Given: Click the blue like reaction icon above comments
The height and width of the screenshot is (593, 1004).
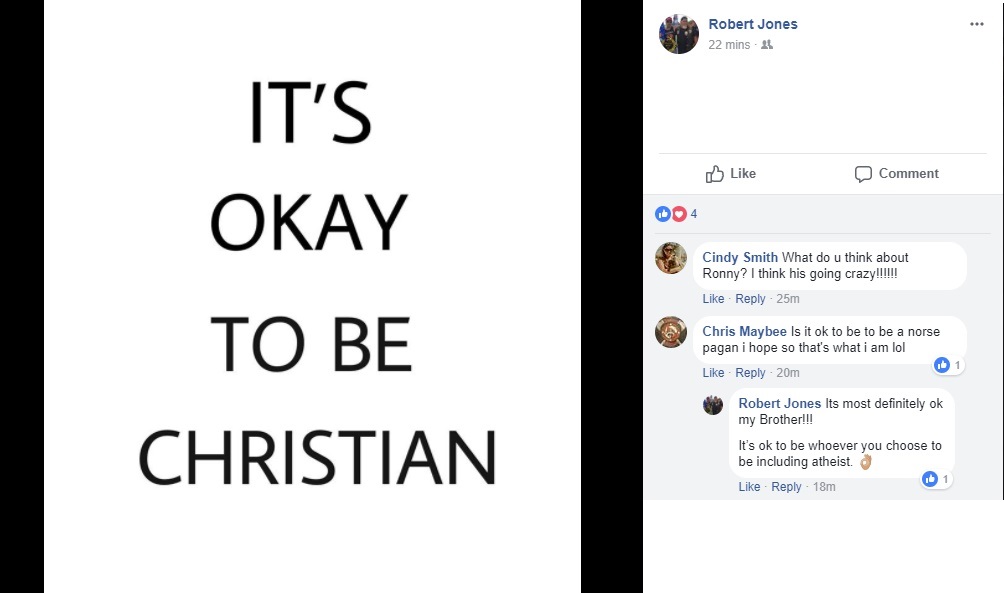Looking at the screenshot, I should pos(662,214).
